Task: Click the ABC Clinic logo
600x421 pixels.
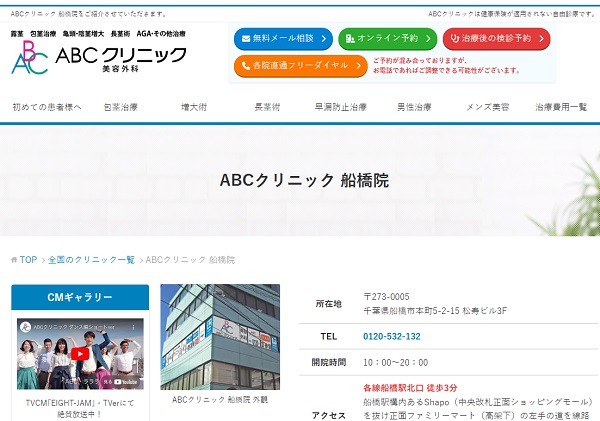Action: coord(99,57)
